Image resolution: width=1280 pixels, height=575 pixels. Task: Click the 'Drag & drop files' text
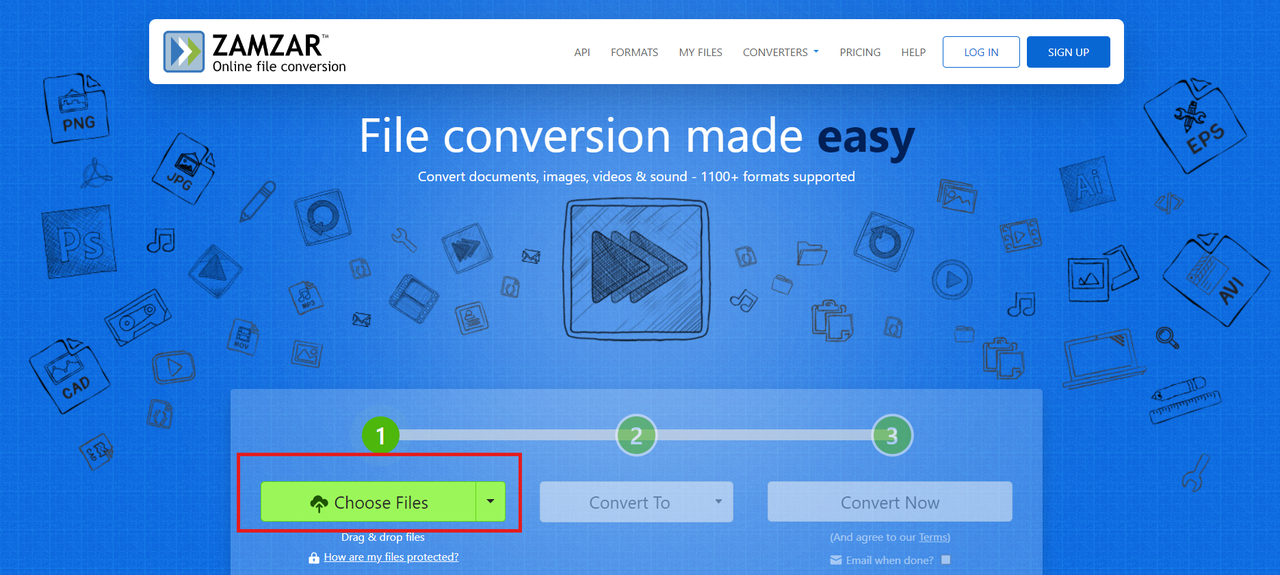tap(383, 537)
